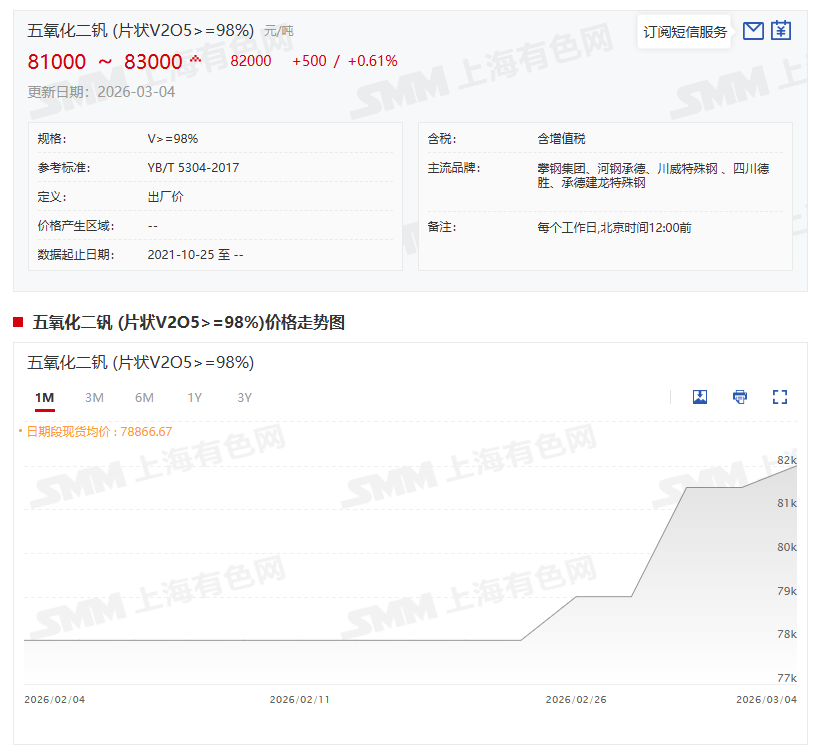This screenshot has width=813, height=753.
Task: Select the 1M time range tab
Action: tap(44, 398)
